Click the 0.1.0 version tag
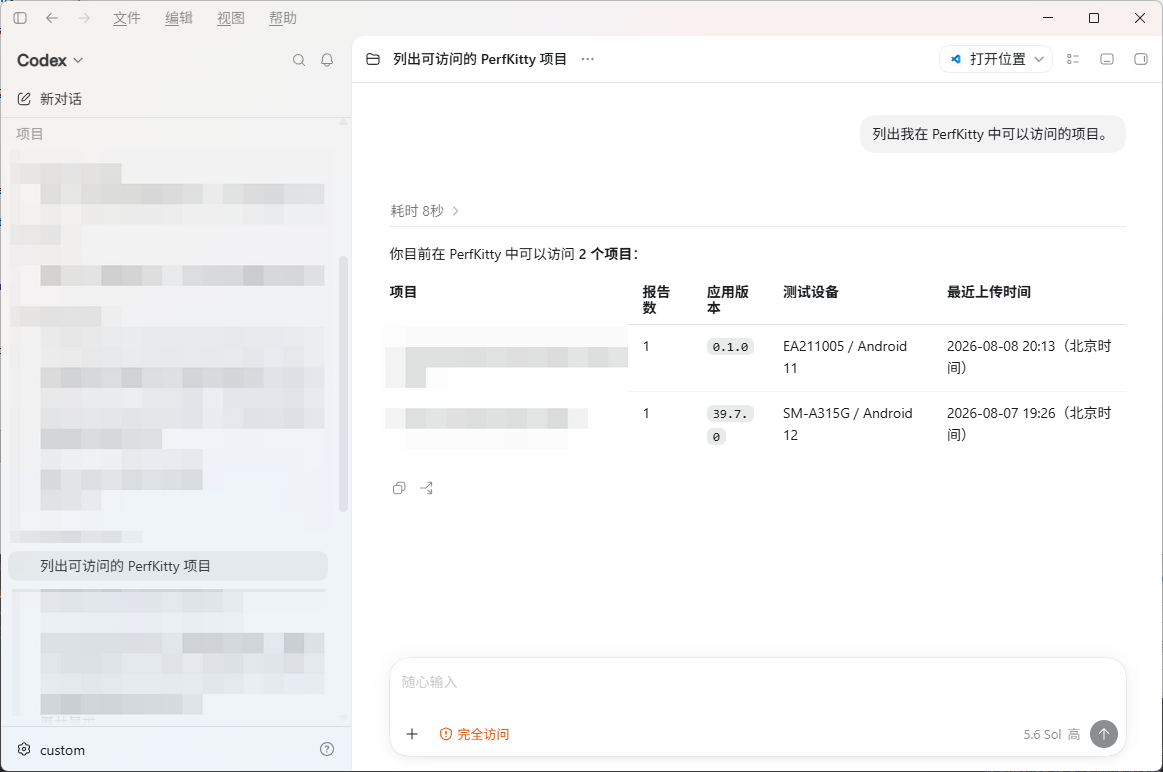Viewport: 1163px width, 772px height. (x=730, y=346)
